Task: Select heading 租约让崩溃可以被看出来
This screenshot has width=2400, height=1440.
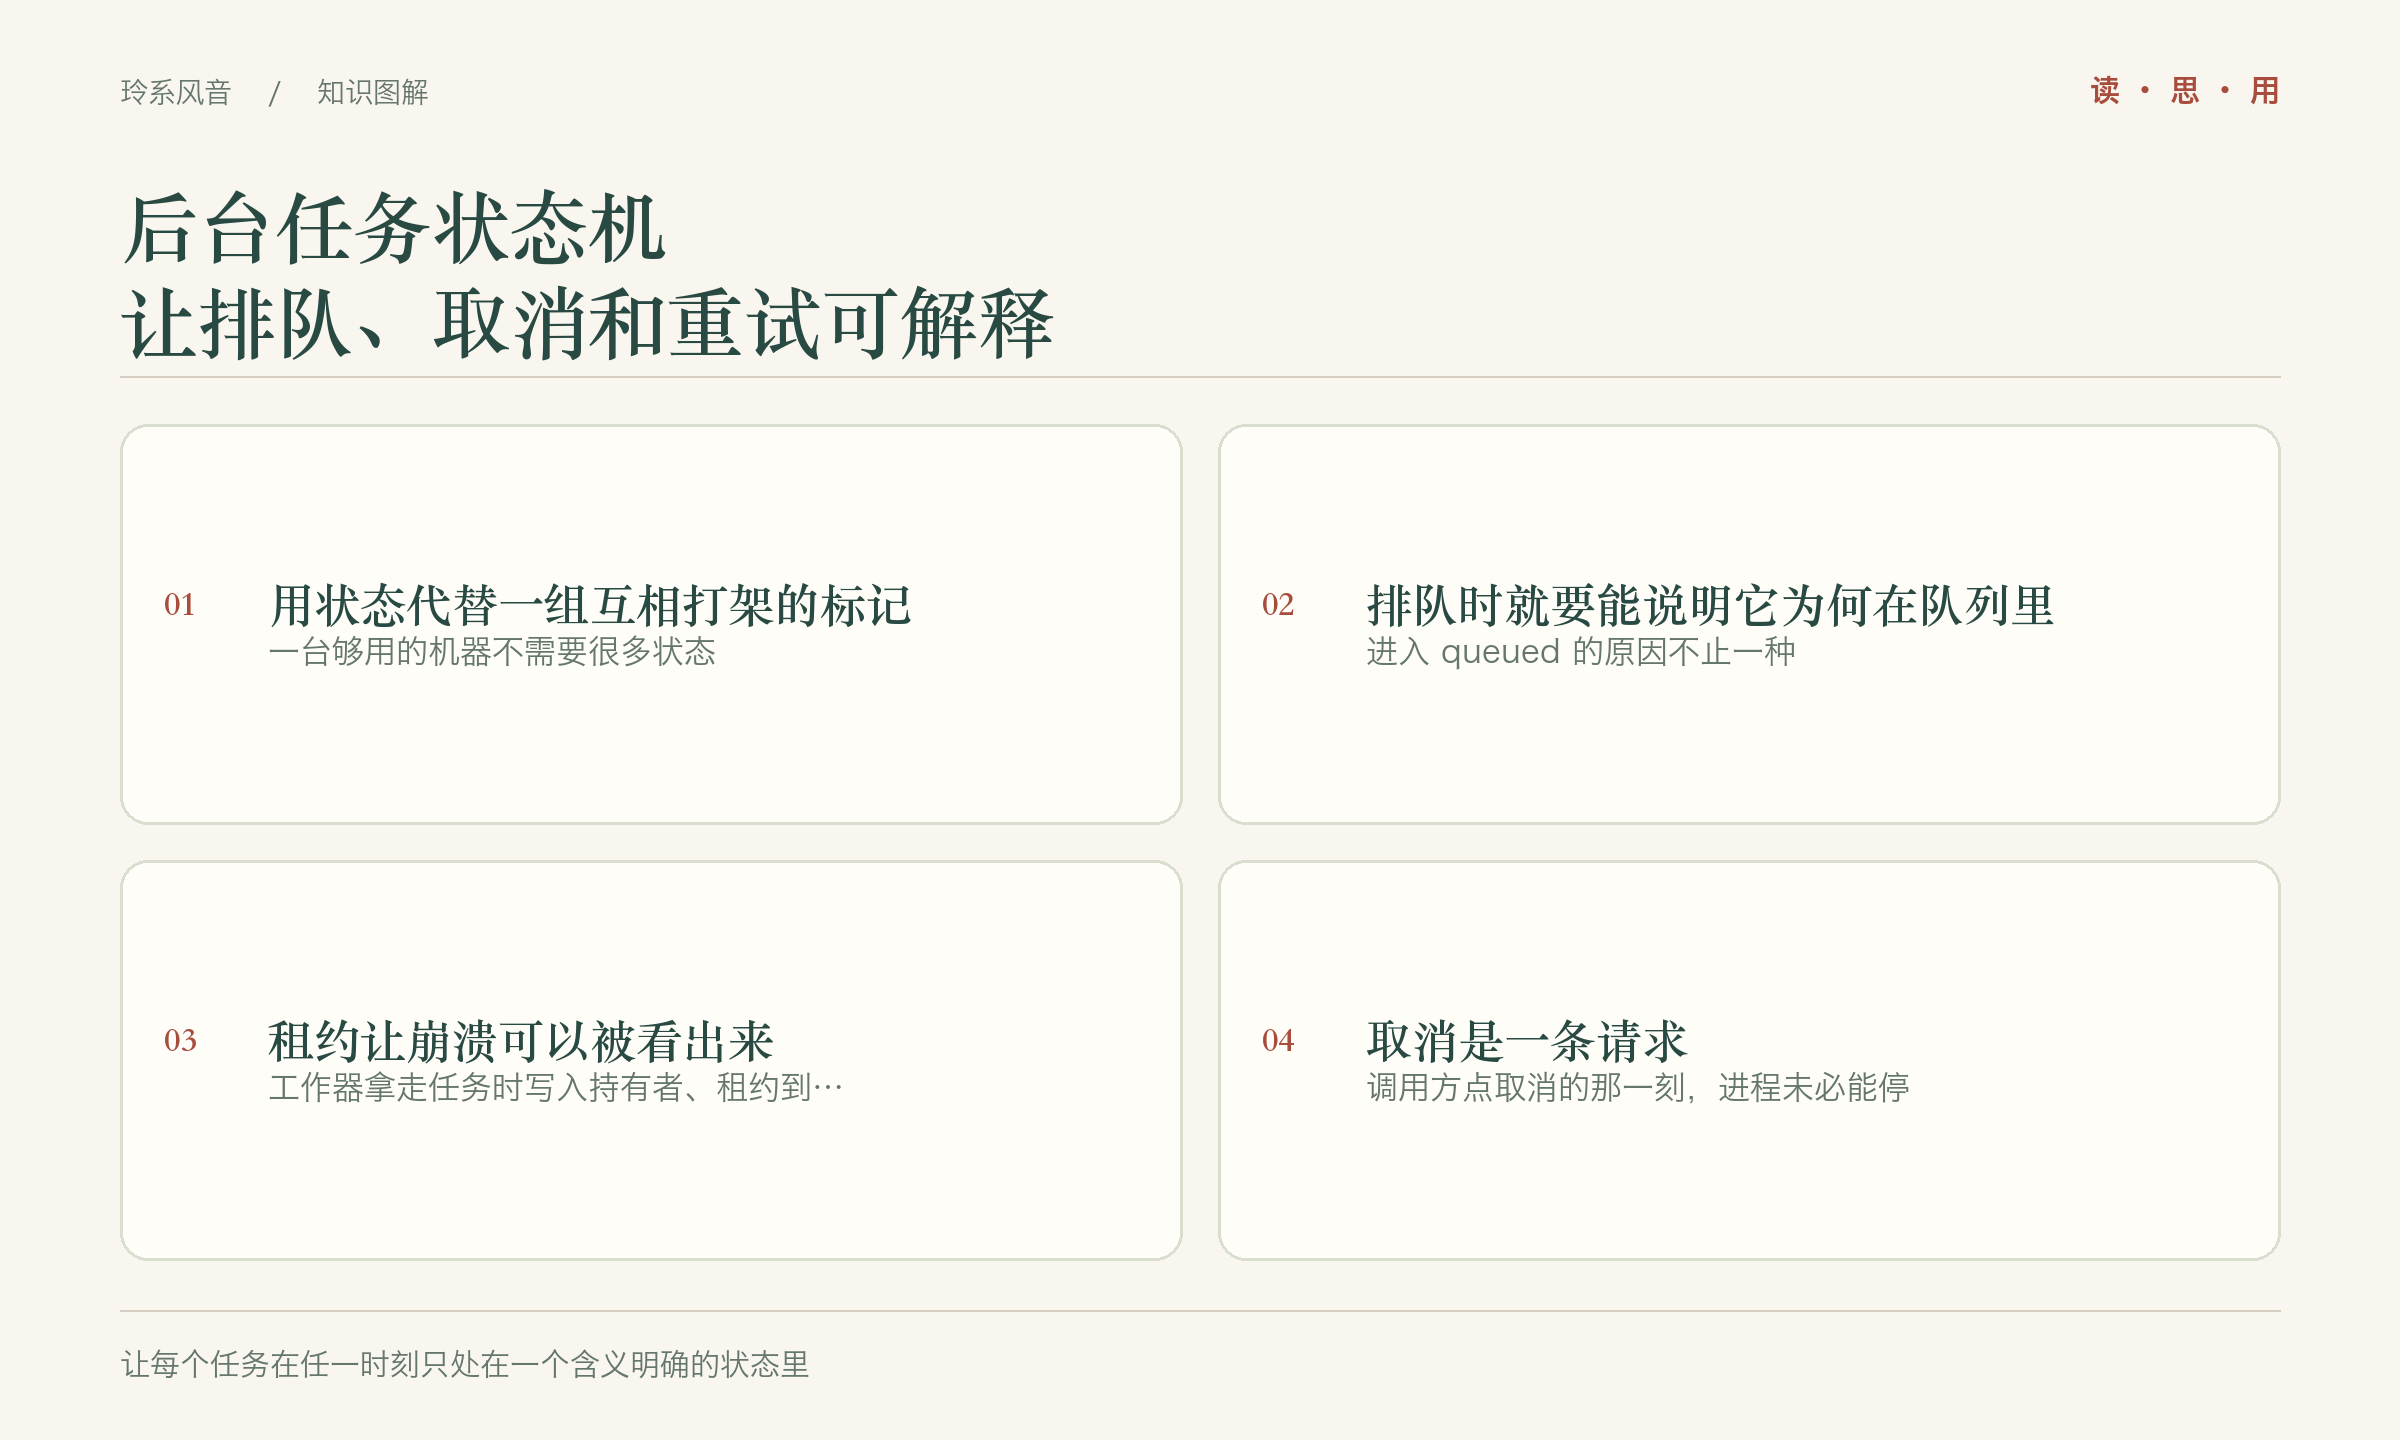Action: click(x=521, y=1042)
